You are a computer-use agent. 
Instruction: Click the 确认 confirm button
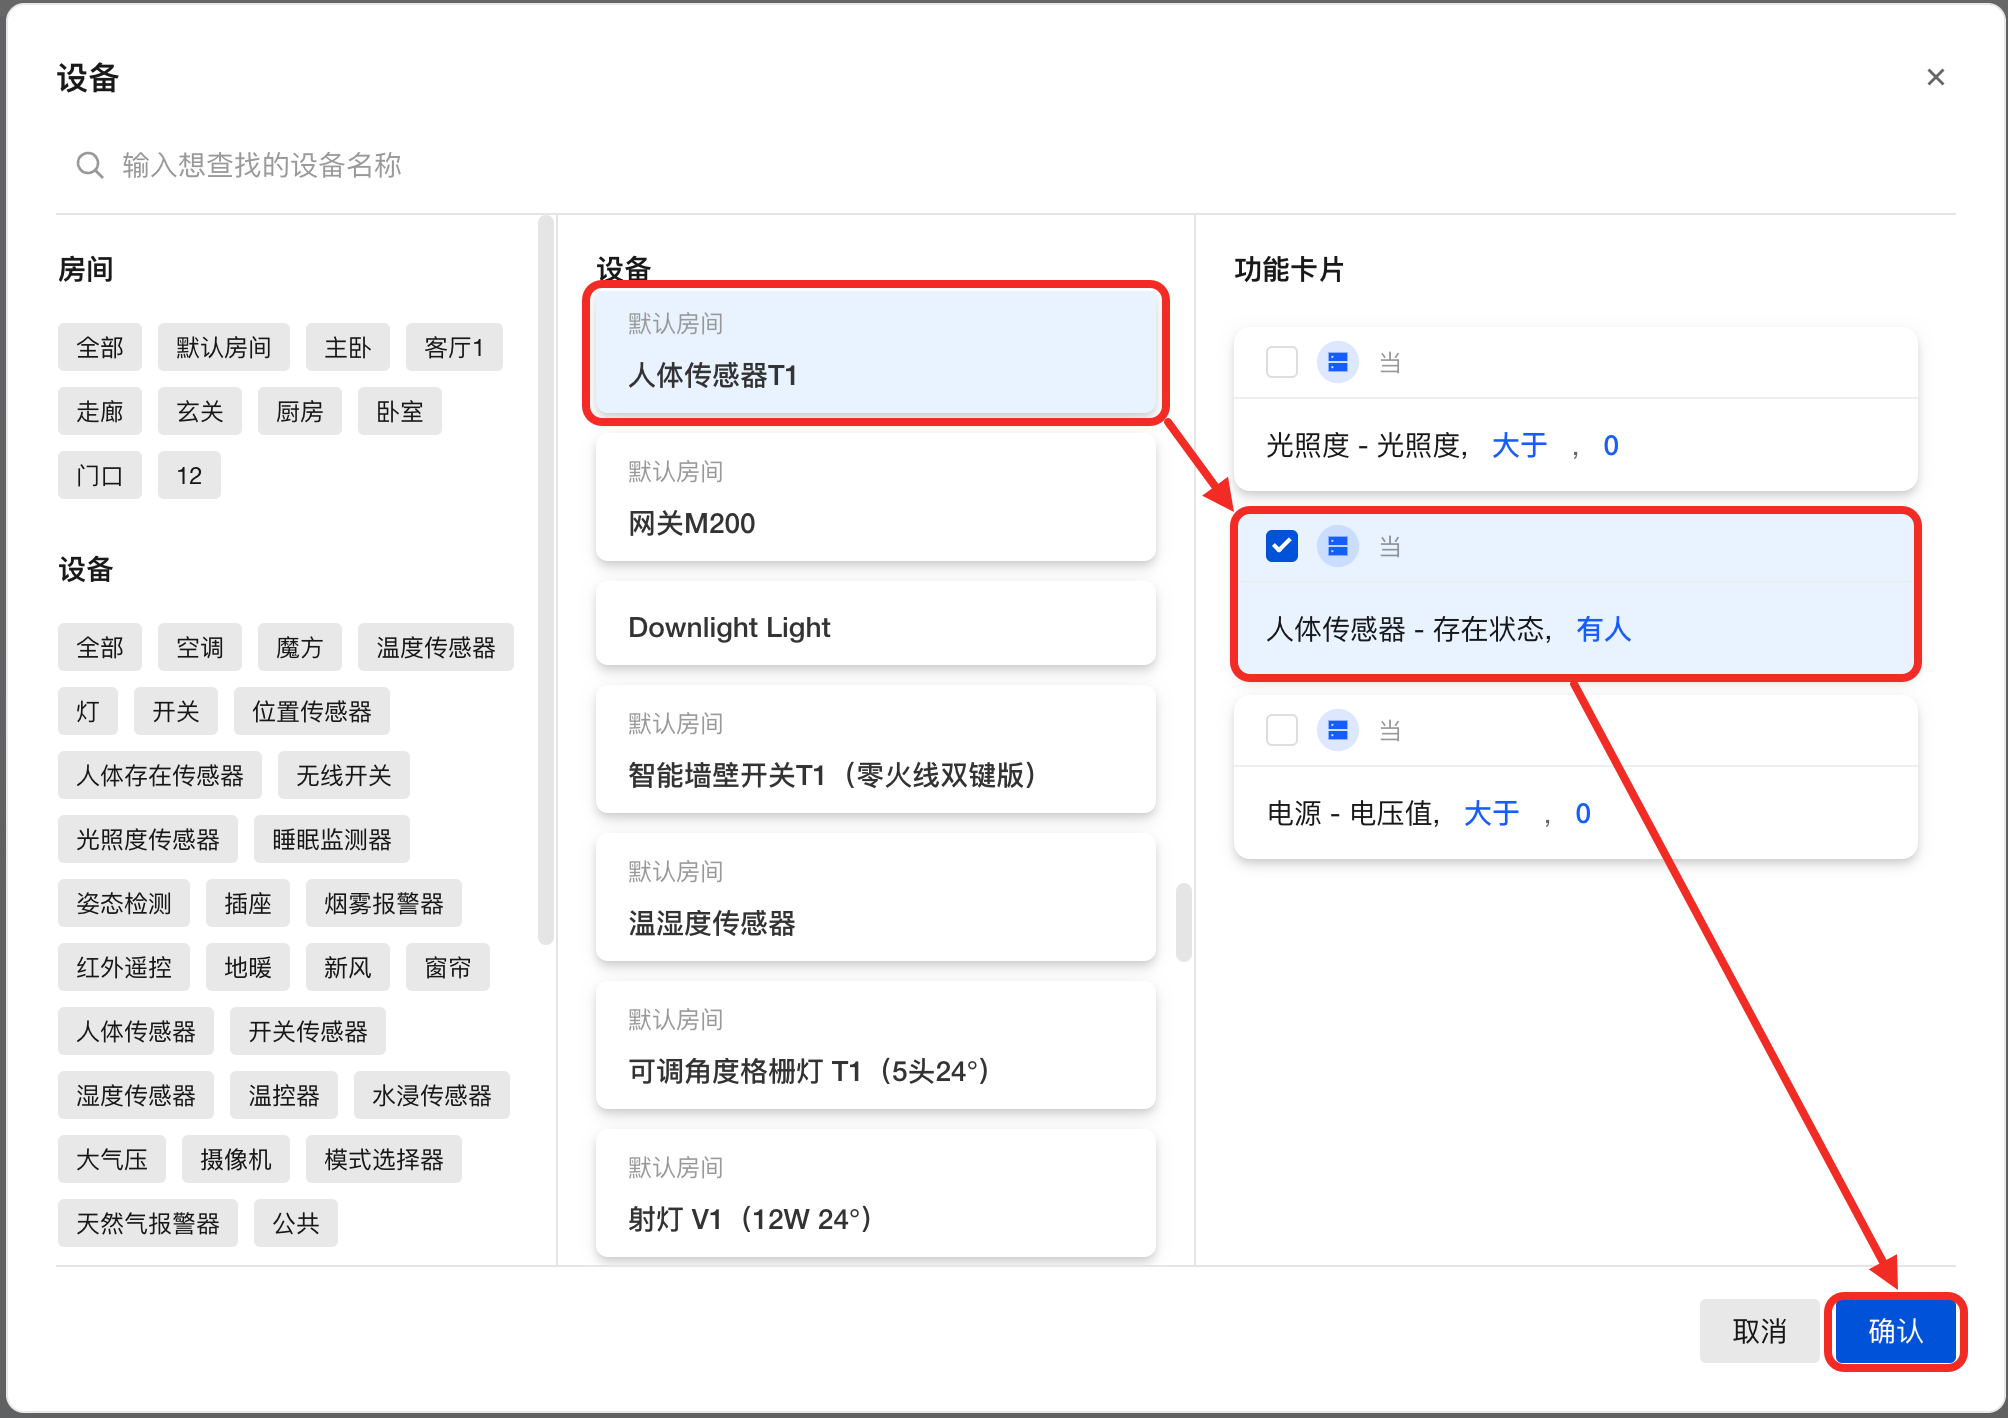tap(1895, 1331)
